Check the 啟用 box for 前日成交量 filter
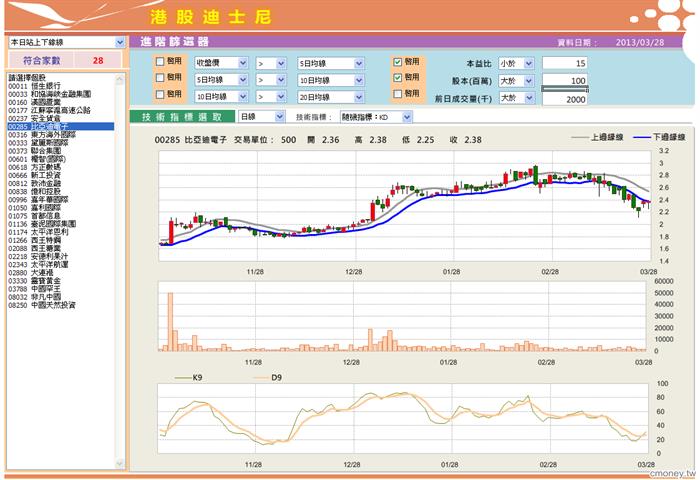Image resolution: width=700 pixels, height=480 pixels. [x=399, y=95]
